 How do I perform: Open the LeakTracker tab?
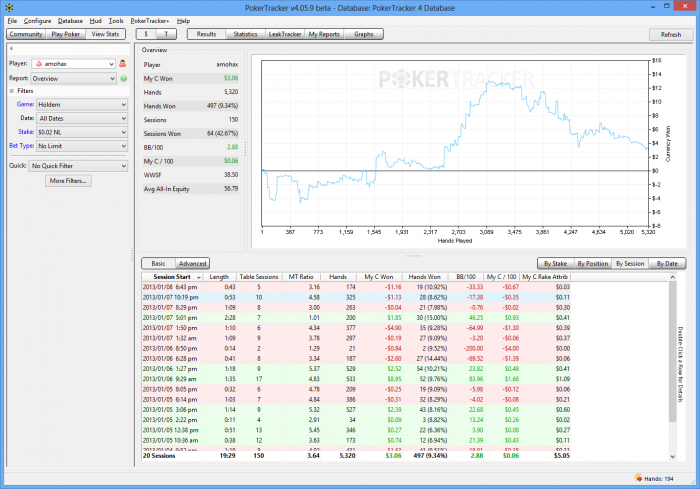click(x=285, y=34)
